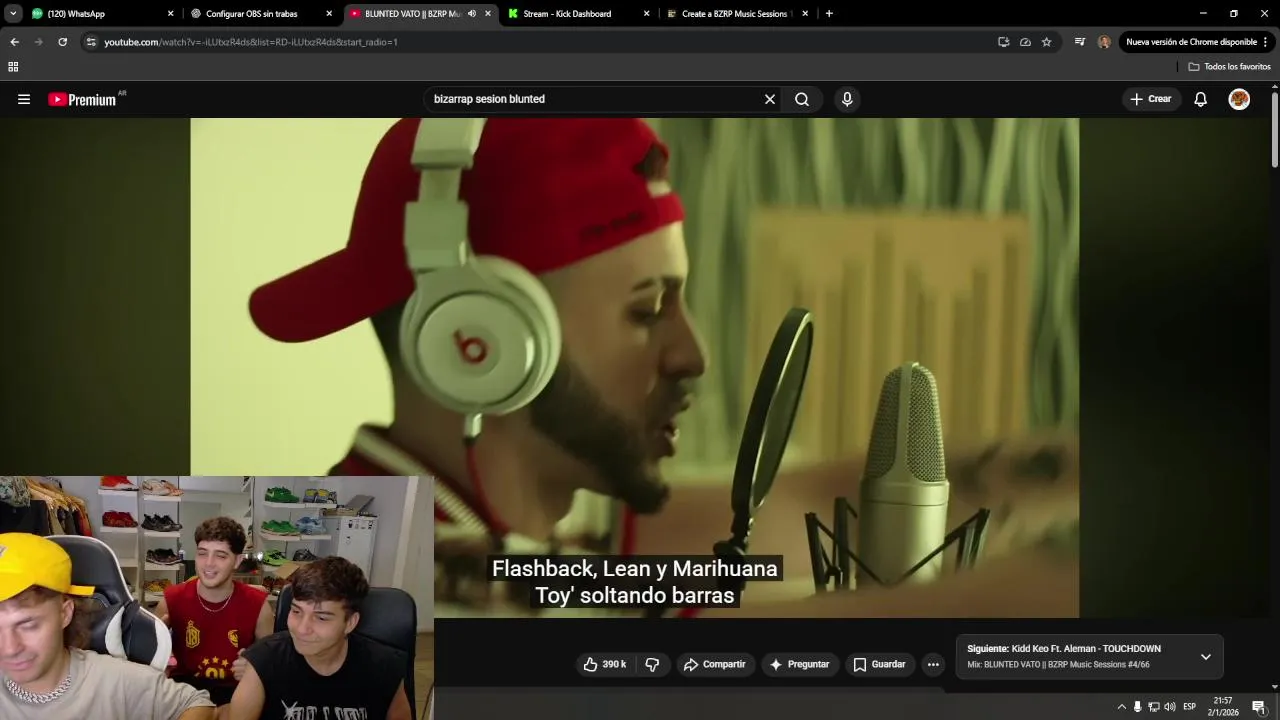Close the Kick Dashboard tab
The image size is (1280, 720).
tap(646, 14)
